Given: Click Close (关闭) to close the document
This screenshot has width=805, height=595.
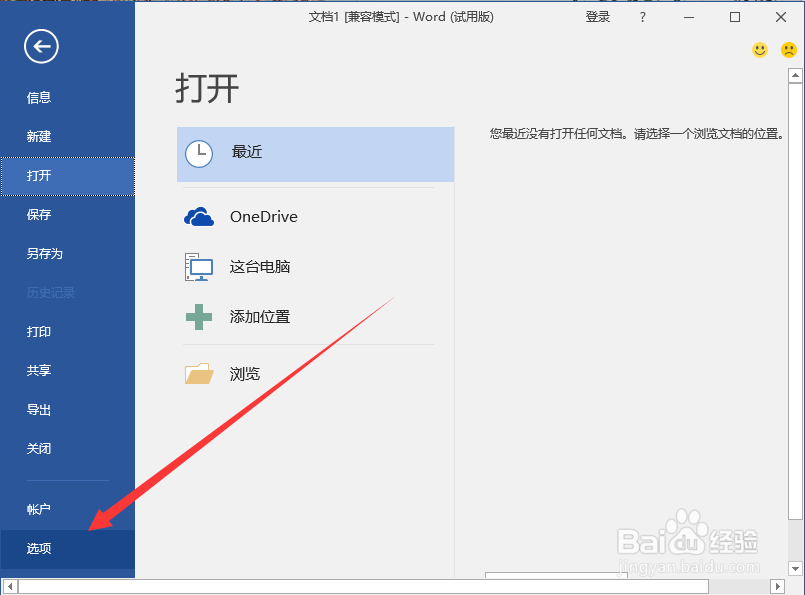Looking at the screenshot, I should [x=38, y=448].
